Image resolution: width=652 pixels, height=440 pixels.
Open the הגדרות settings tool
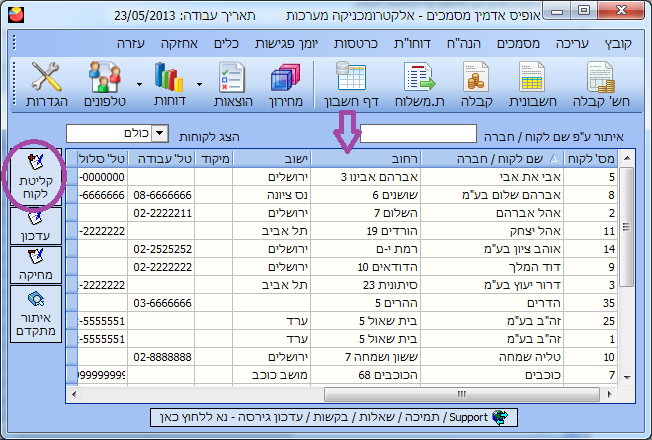47,84
